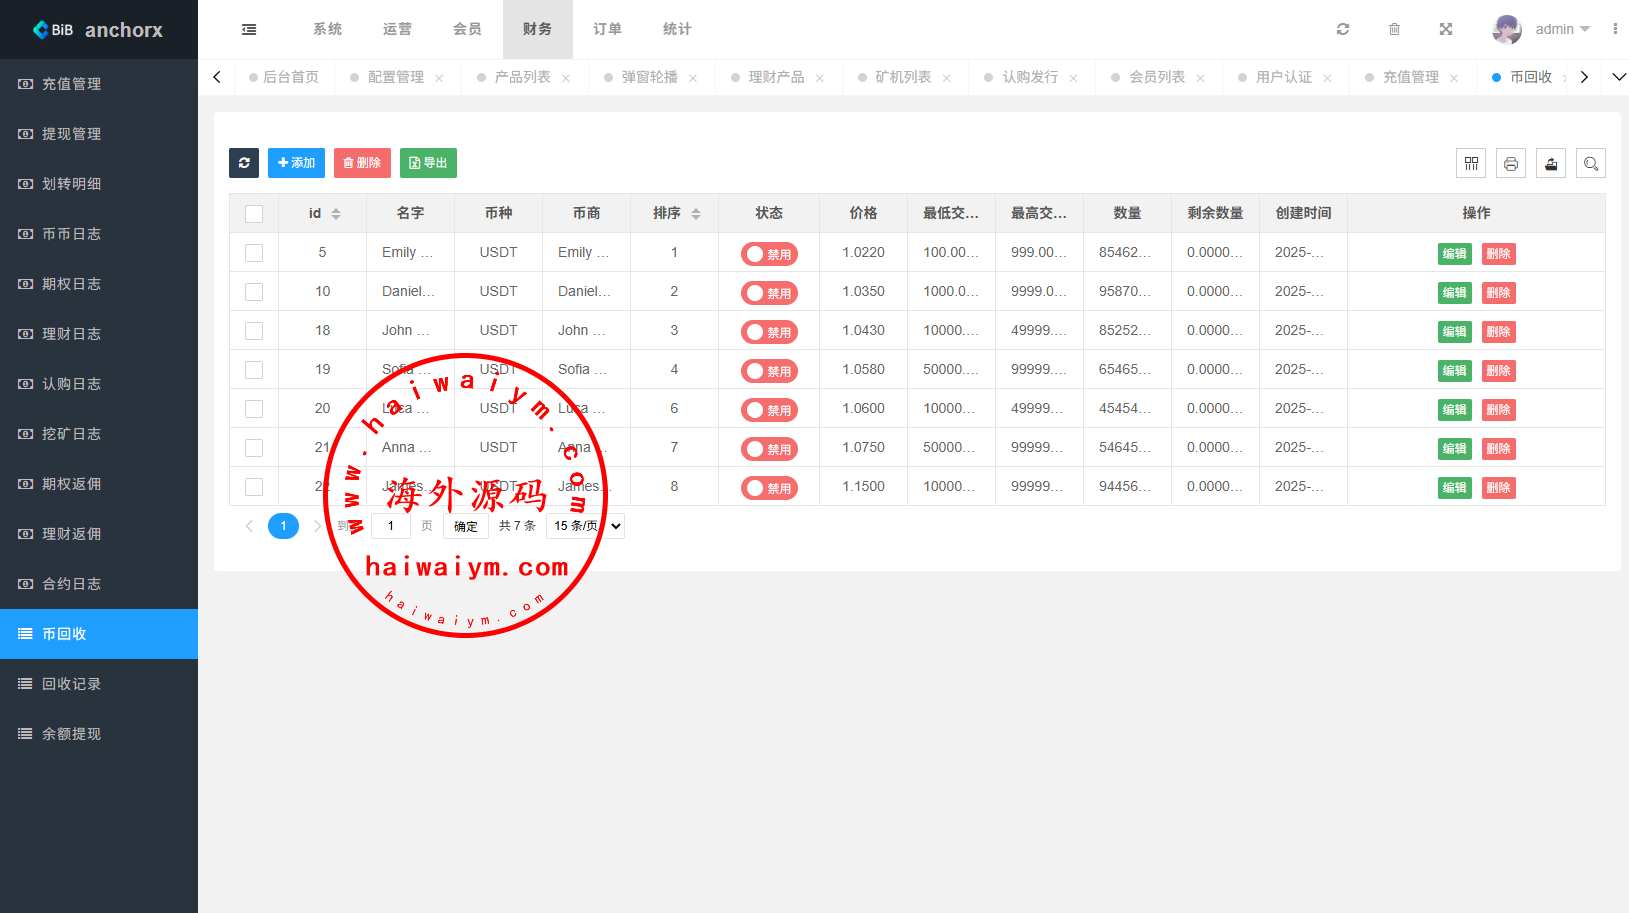The image size is (1629, 913).
Task: Expand the tab list chevron at far right
Action: point(1618,77)
